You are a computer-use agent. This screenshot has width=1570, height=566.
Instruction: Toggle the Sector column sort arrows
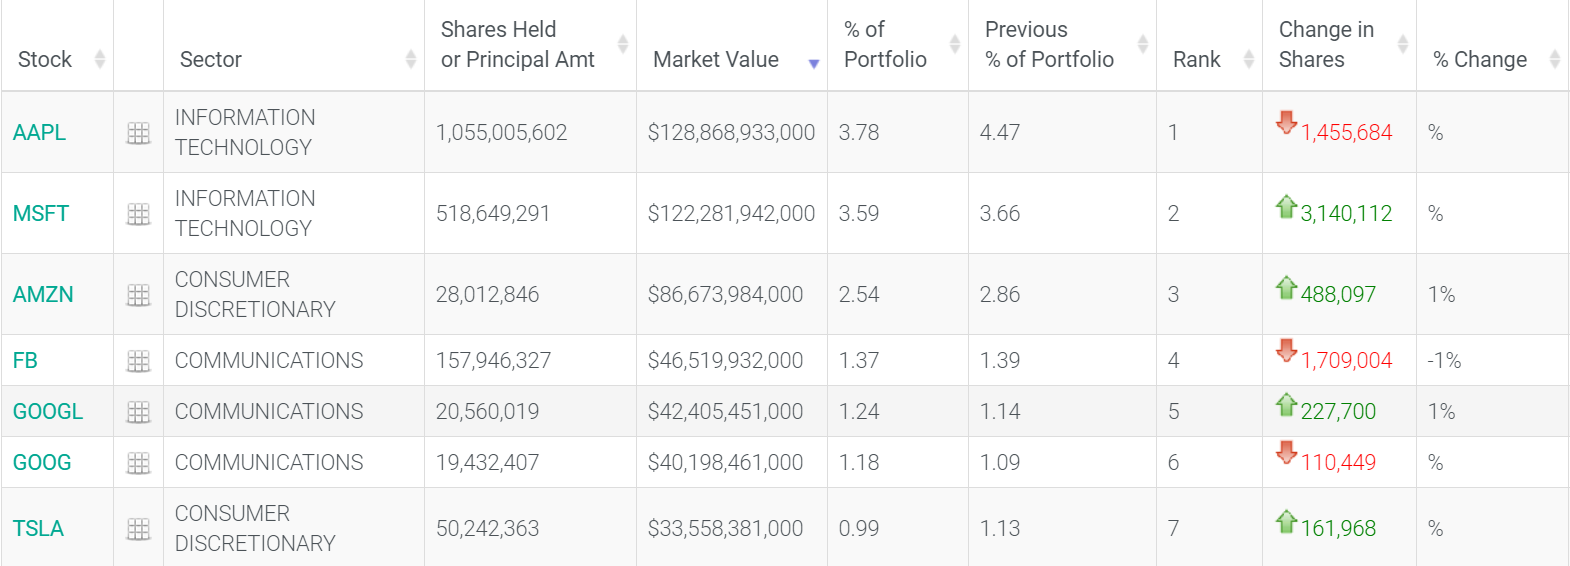[x=410, y=59]
